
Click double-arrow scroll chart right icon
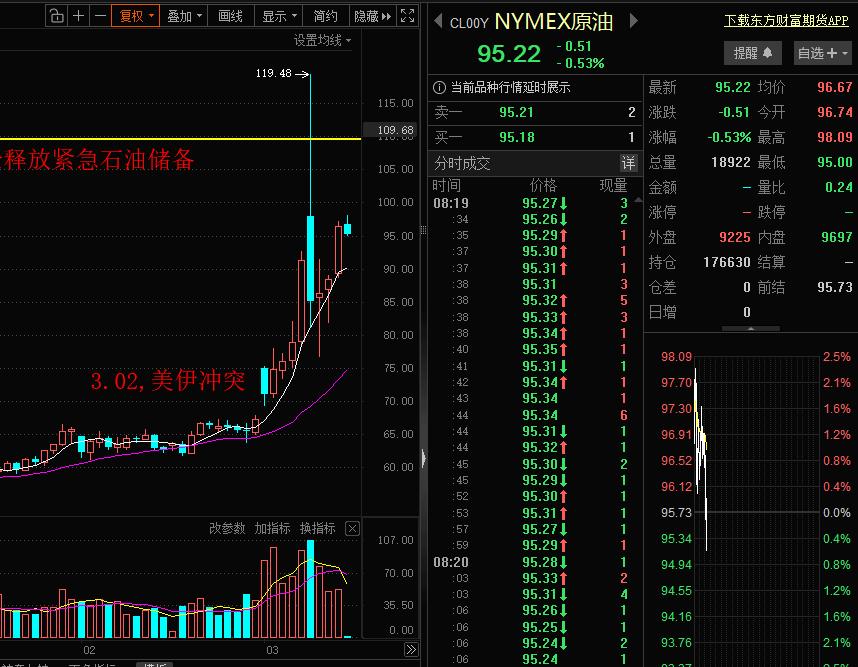pyautogui.click(x=411, y=649)
